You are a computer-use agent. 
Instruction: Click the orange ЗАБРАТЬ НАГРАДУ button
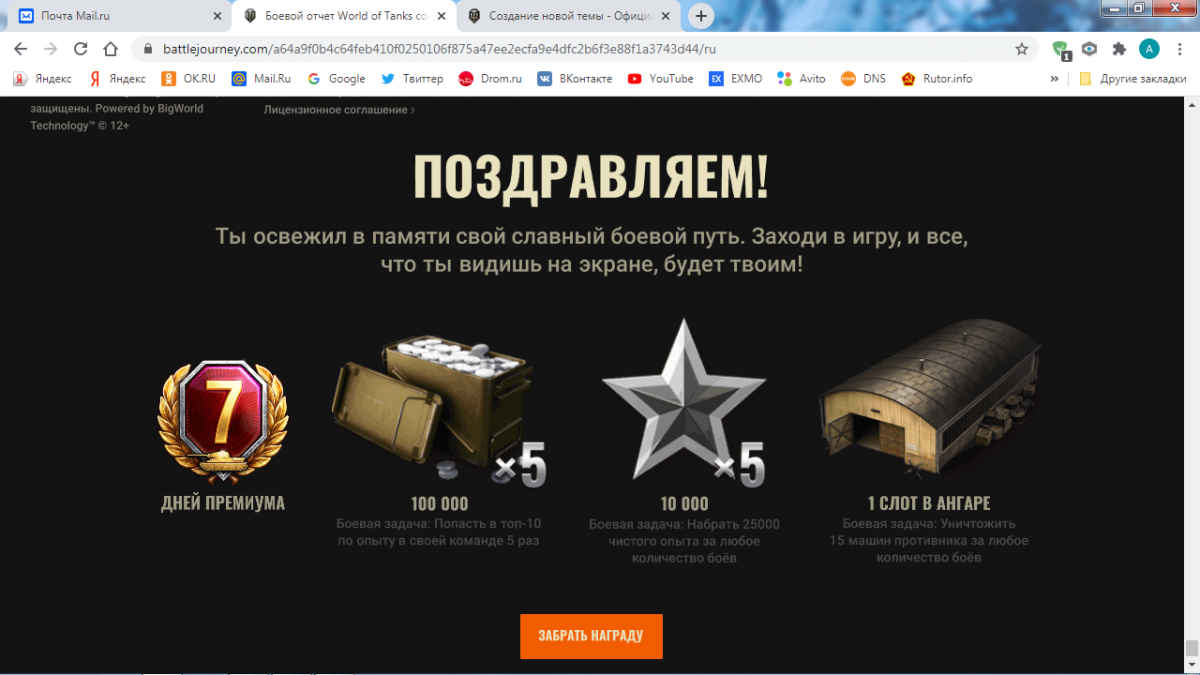point(591,636)
